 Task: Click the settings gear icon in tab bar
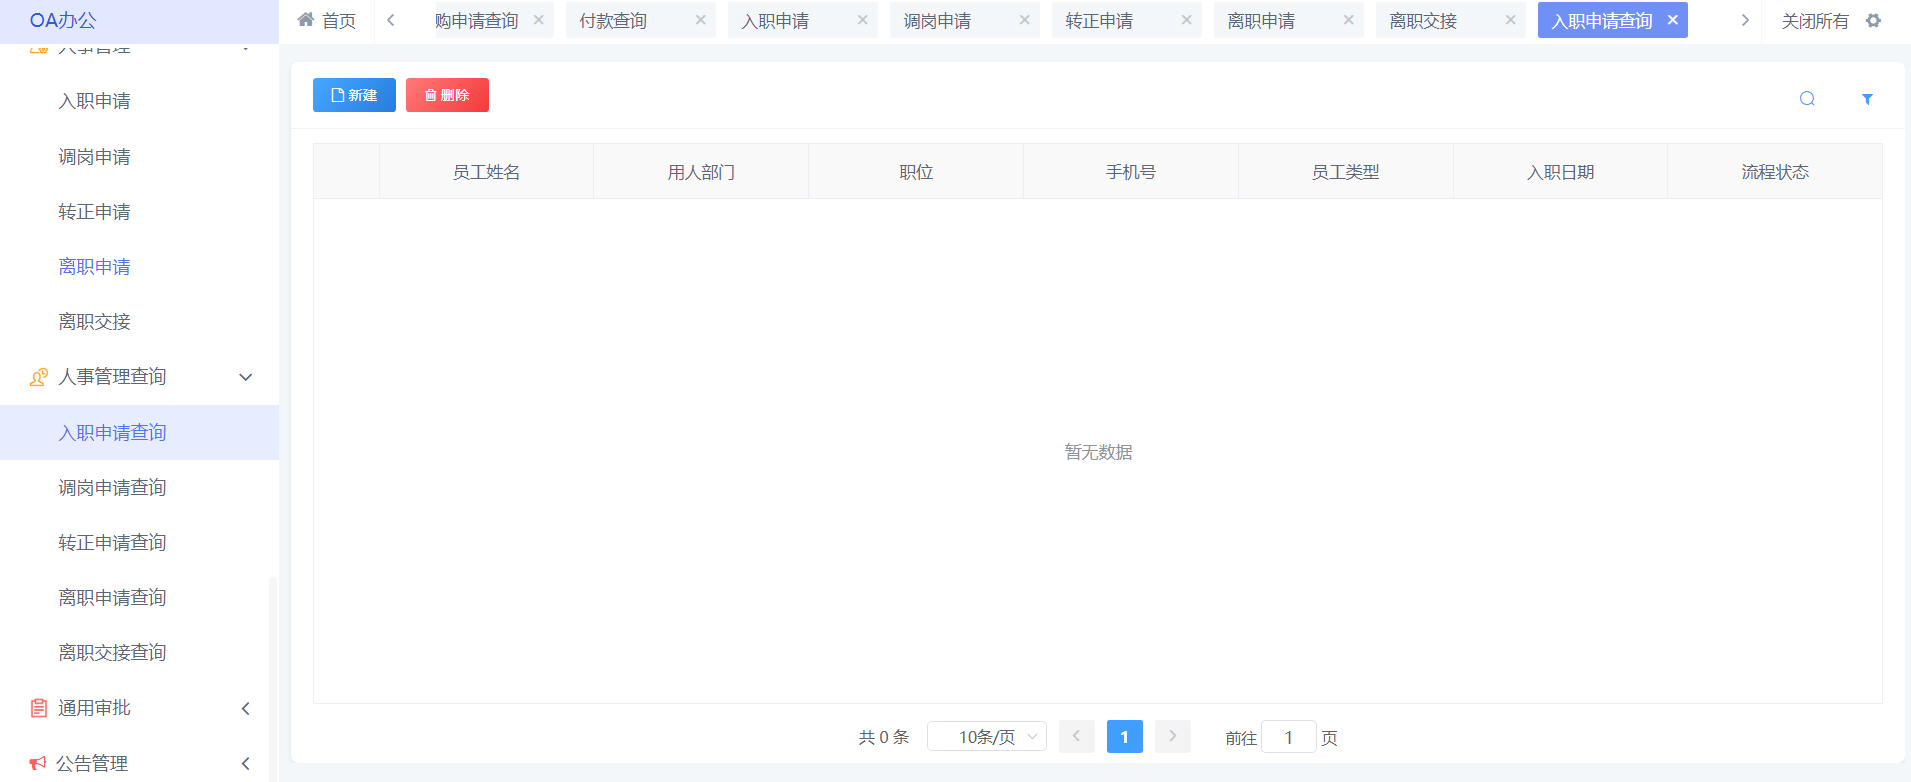pos(1873,20)
